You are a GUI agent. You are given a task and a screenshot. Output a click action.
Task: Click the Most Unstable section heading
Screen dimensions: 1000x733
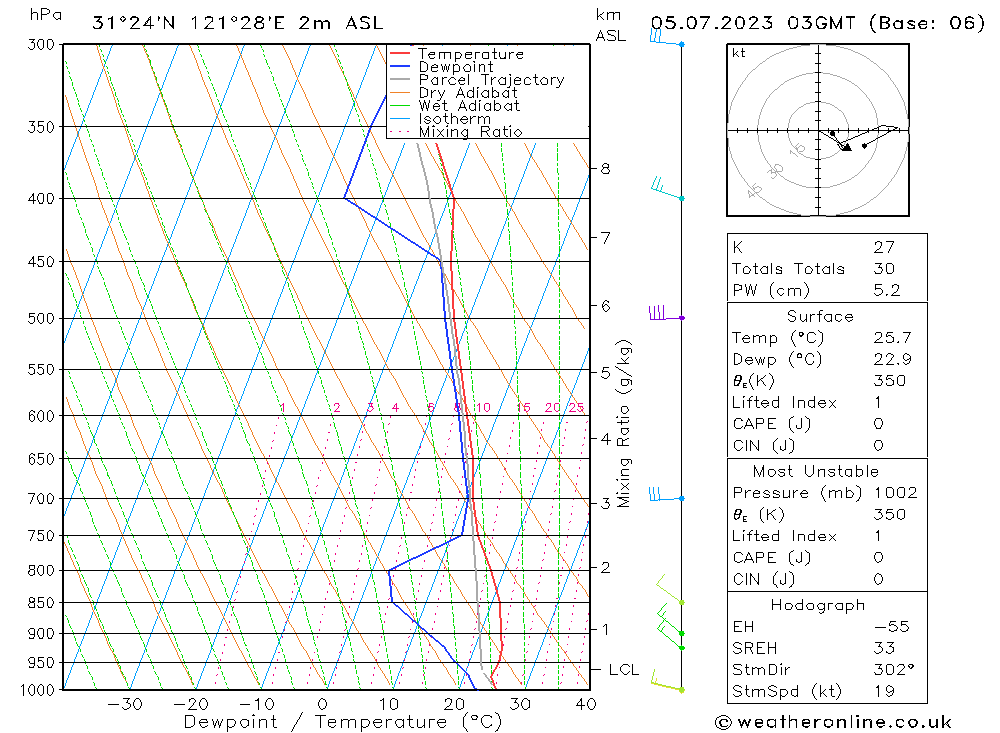816,471
